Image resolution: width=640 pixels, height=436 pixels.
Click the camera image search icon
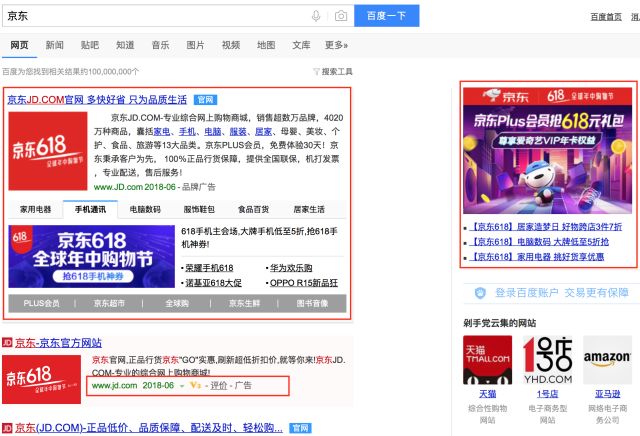coord(341,16)
